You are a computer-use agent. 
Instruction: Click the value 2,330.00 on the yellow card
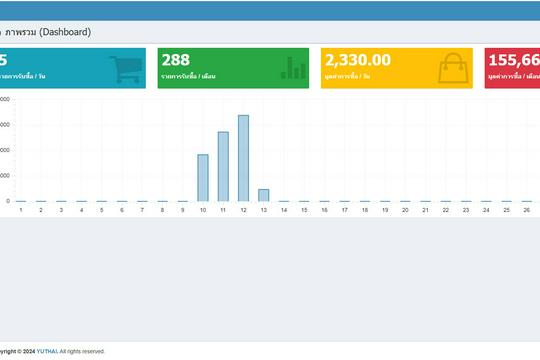pos(358,60)
